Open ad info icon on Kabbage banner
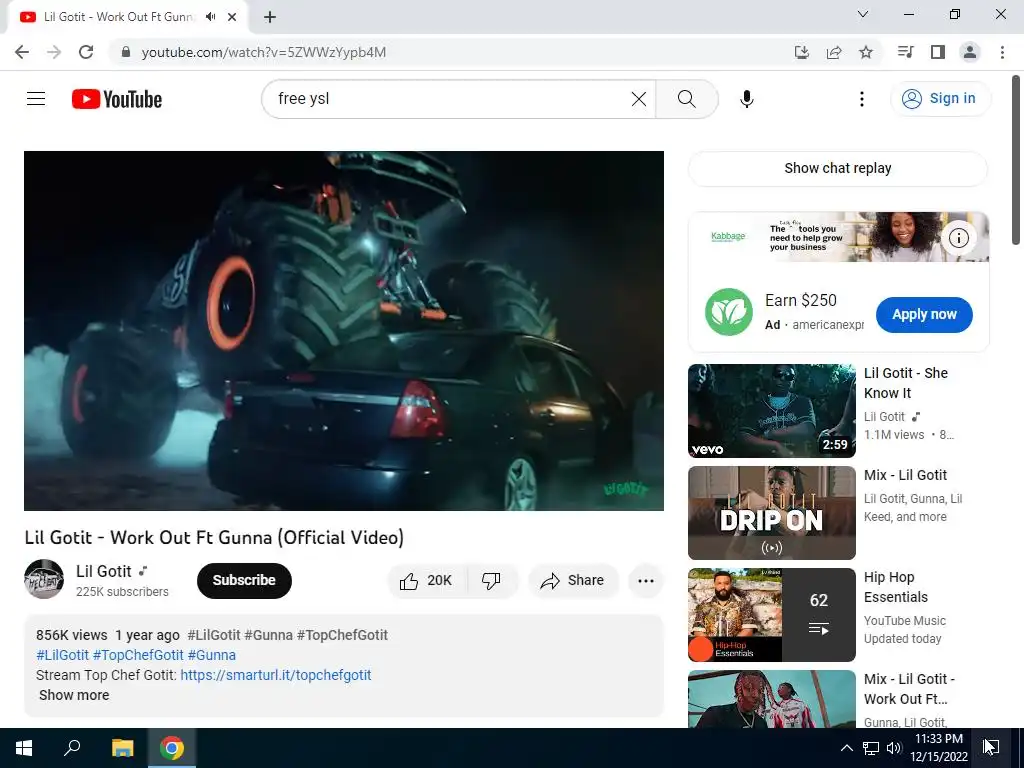 click(959, 238)
